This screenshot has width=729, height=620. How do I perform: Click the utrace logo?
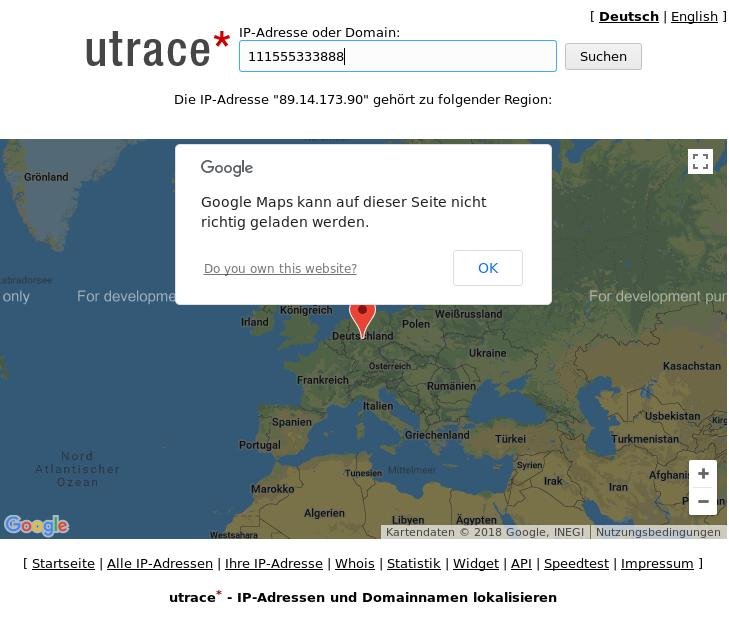[158, 49]
